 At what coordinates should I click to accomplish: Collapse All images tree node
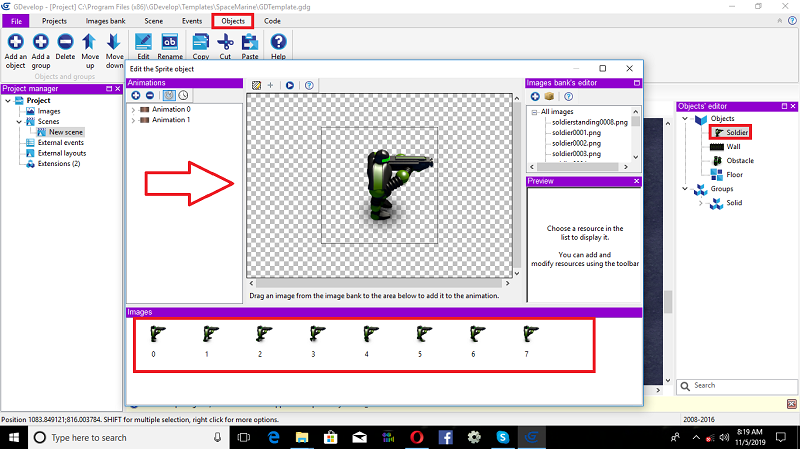click(534, 112)
